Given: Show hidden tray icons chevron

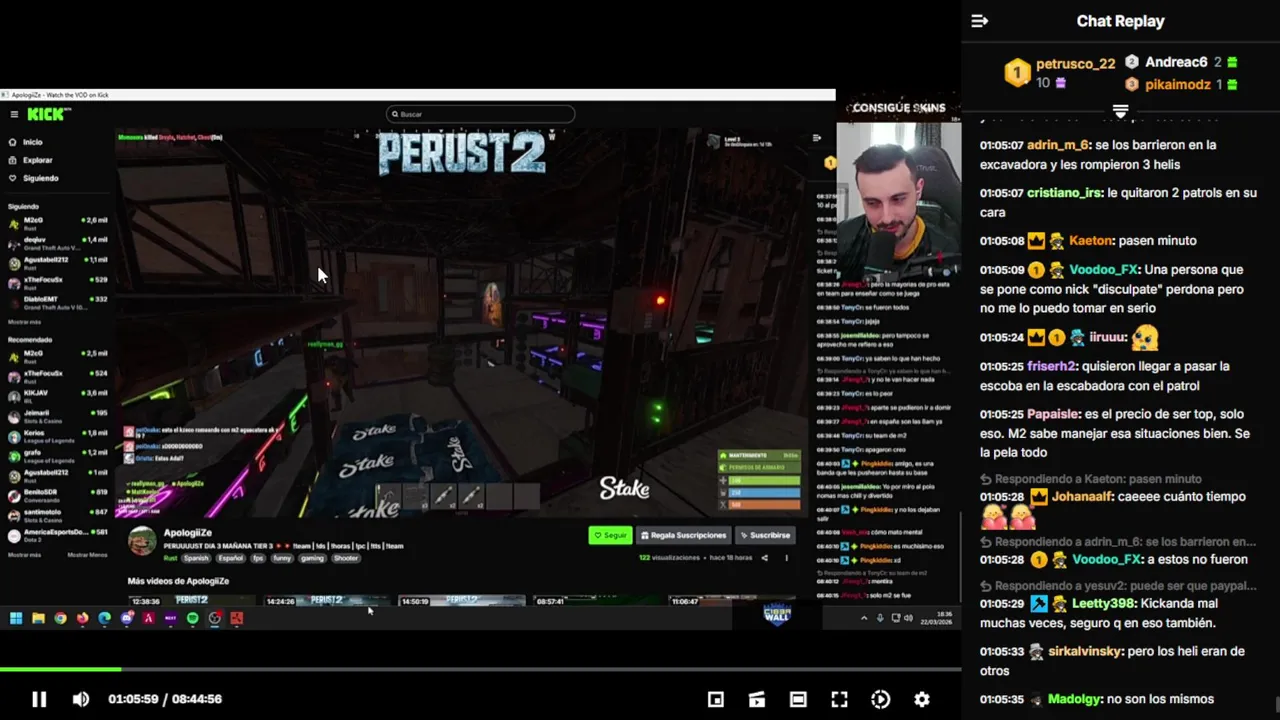Looking at the screenshot, I should click(864, 618).
